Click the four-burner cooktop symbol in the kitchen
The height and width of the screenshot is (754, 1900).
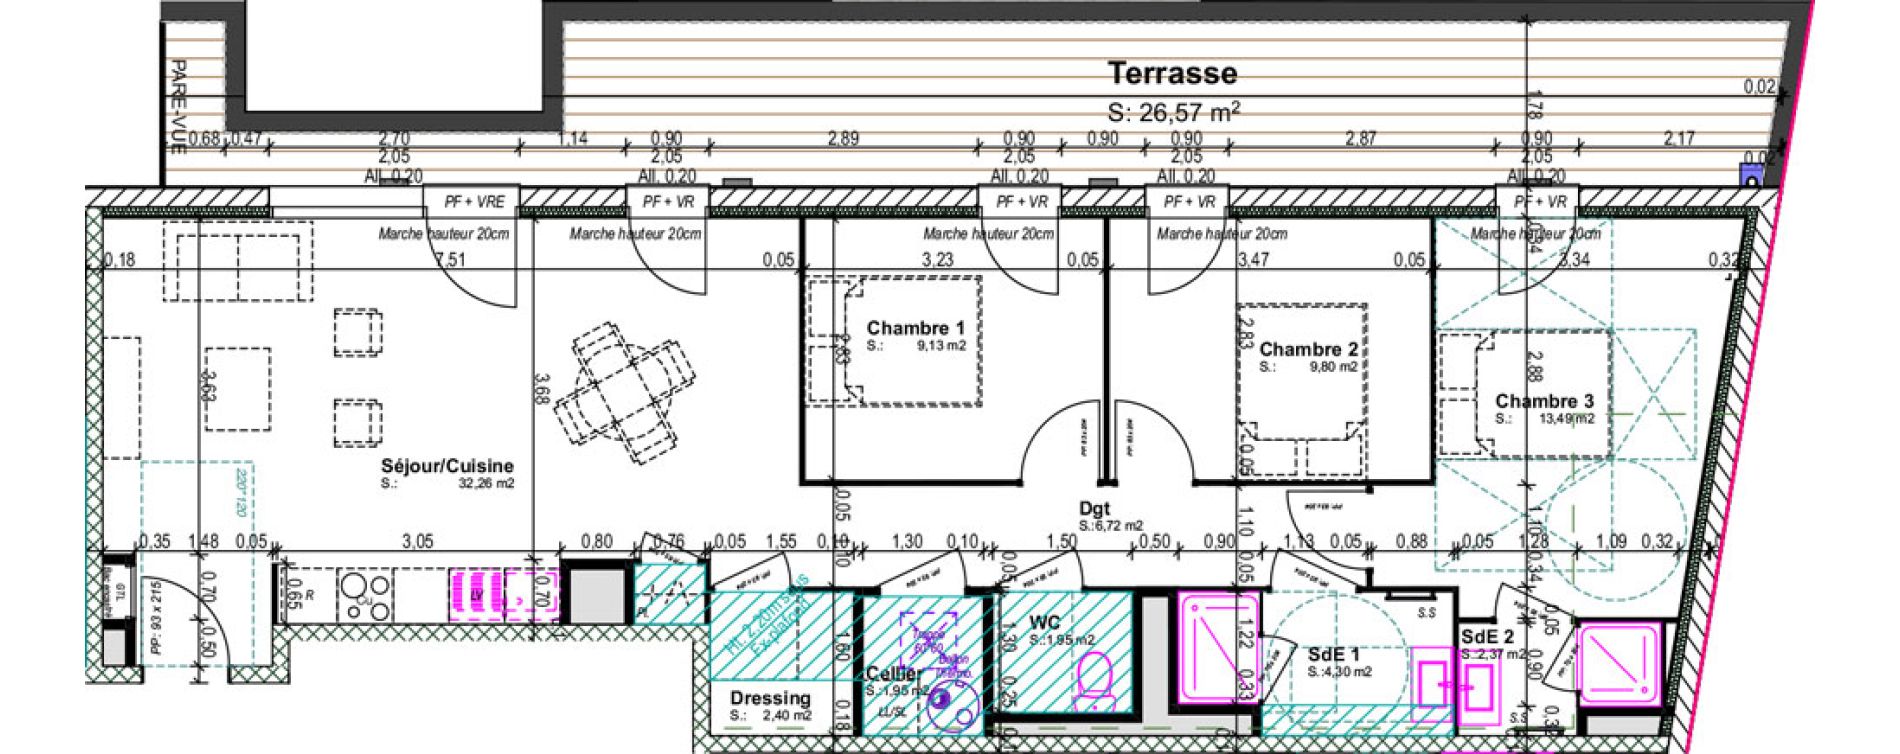pyautogui.click(x=366, y=594)
